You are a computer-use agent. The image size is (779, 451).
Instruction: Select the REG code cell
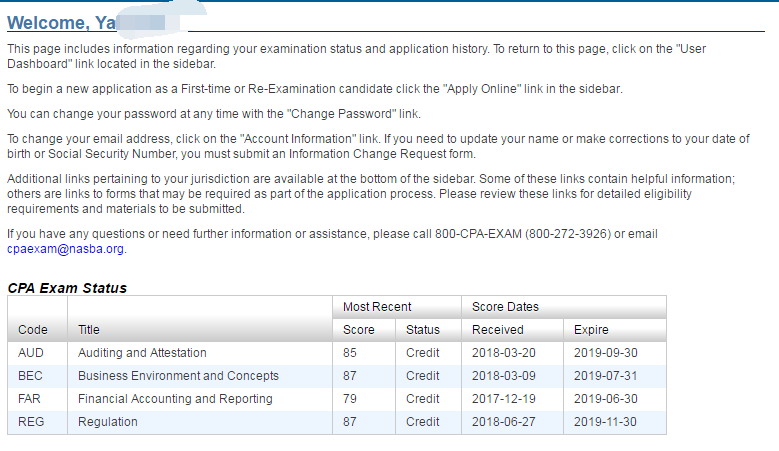pos(32,422)
